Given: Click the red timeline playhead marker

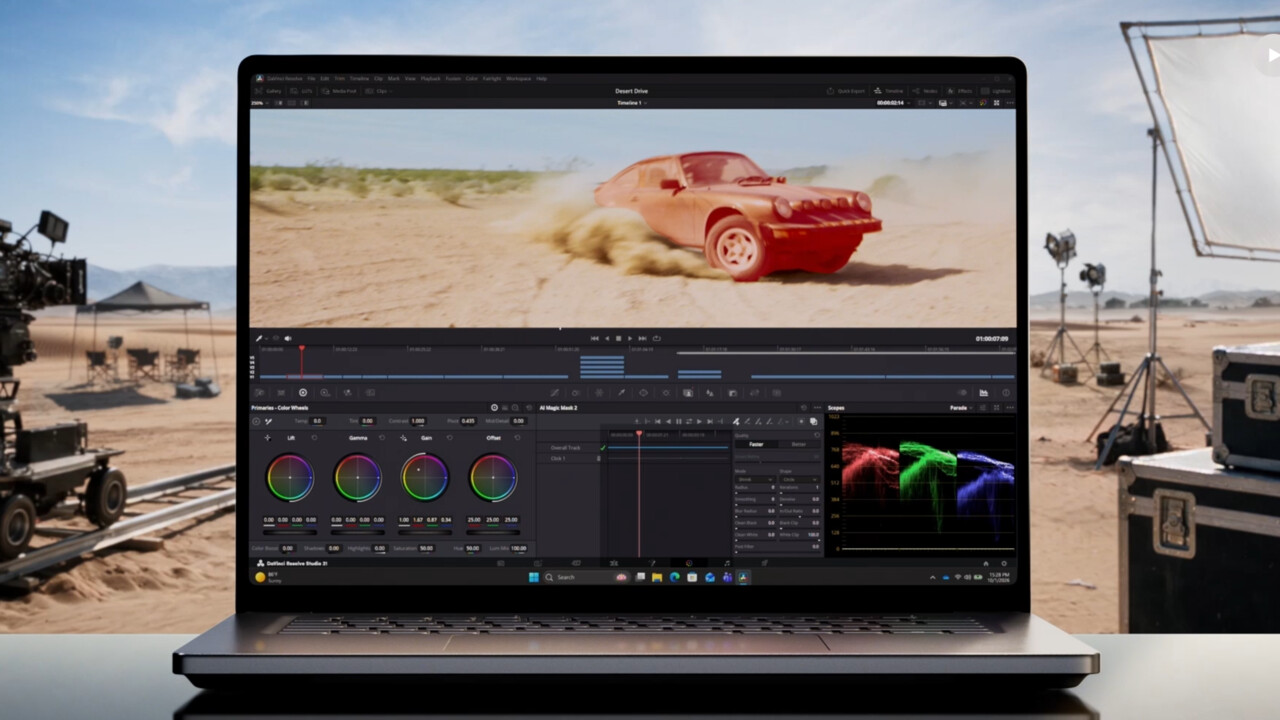Looking at the screenshot, I should click(x=301, y=349).
